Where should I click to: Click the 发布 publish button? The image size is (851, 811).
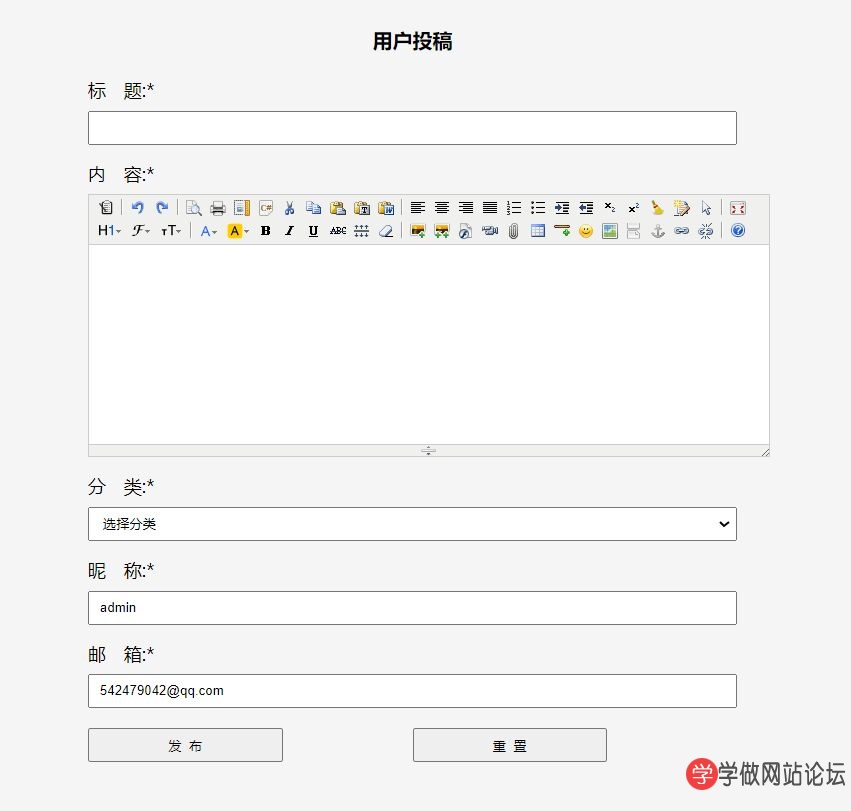point(185,745)
